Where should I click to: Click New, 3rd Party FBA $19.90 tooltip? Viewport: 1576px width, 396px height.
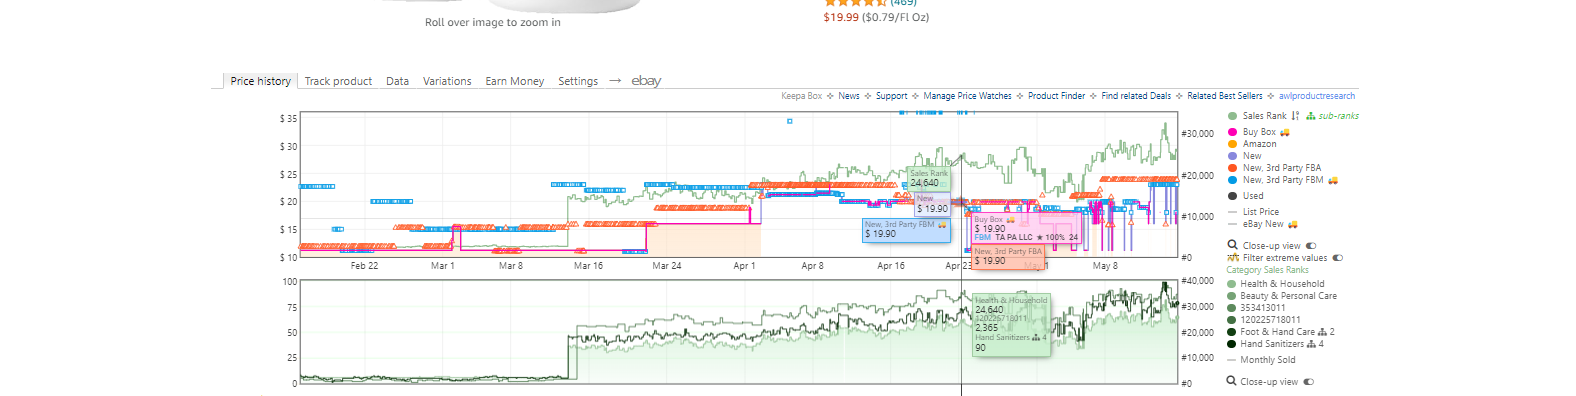coord(1008,257)
